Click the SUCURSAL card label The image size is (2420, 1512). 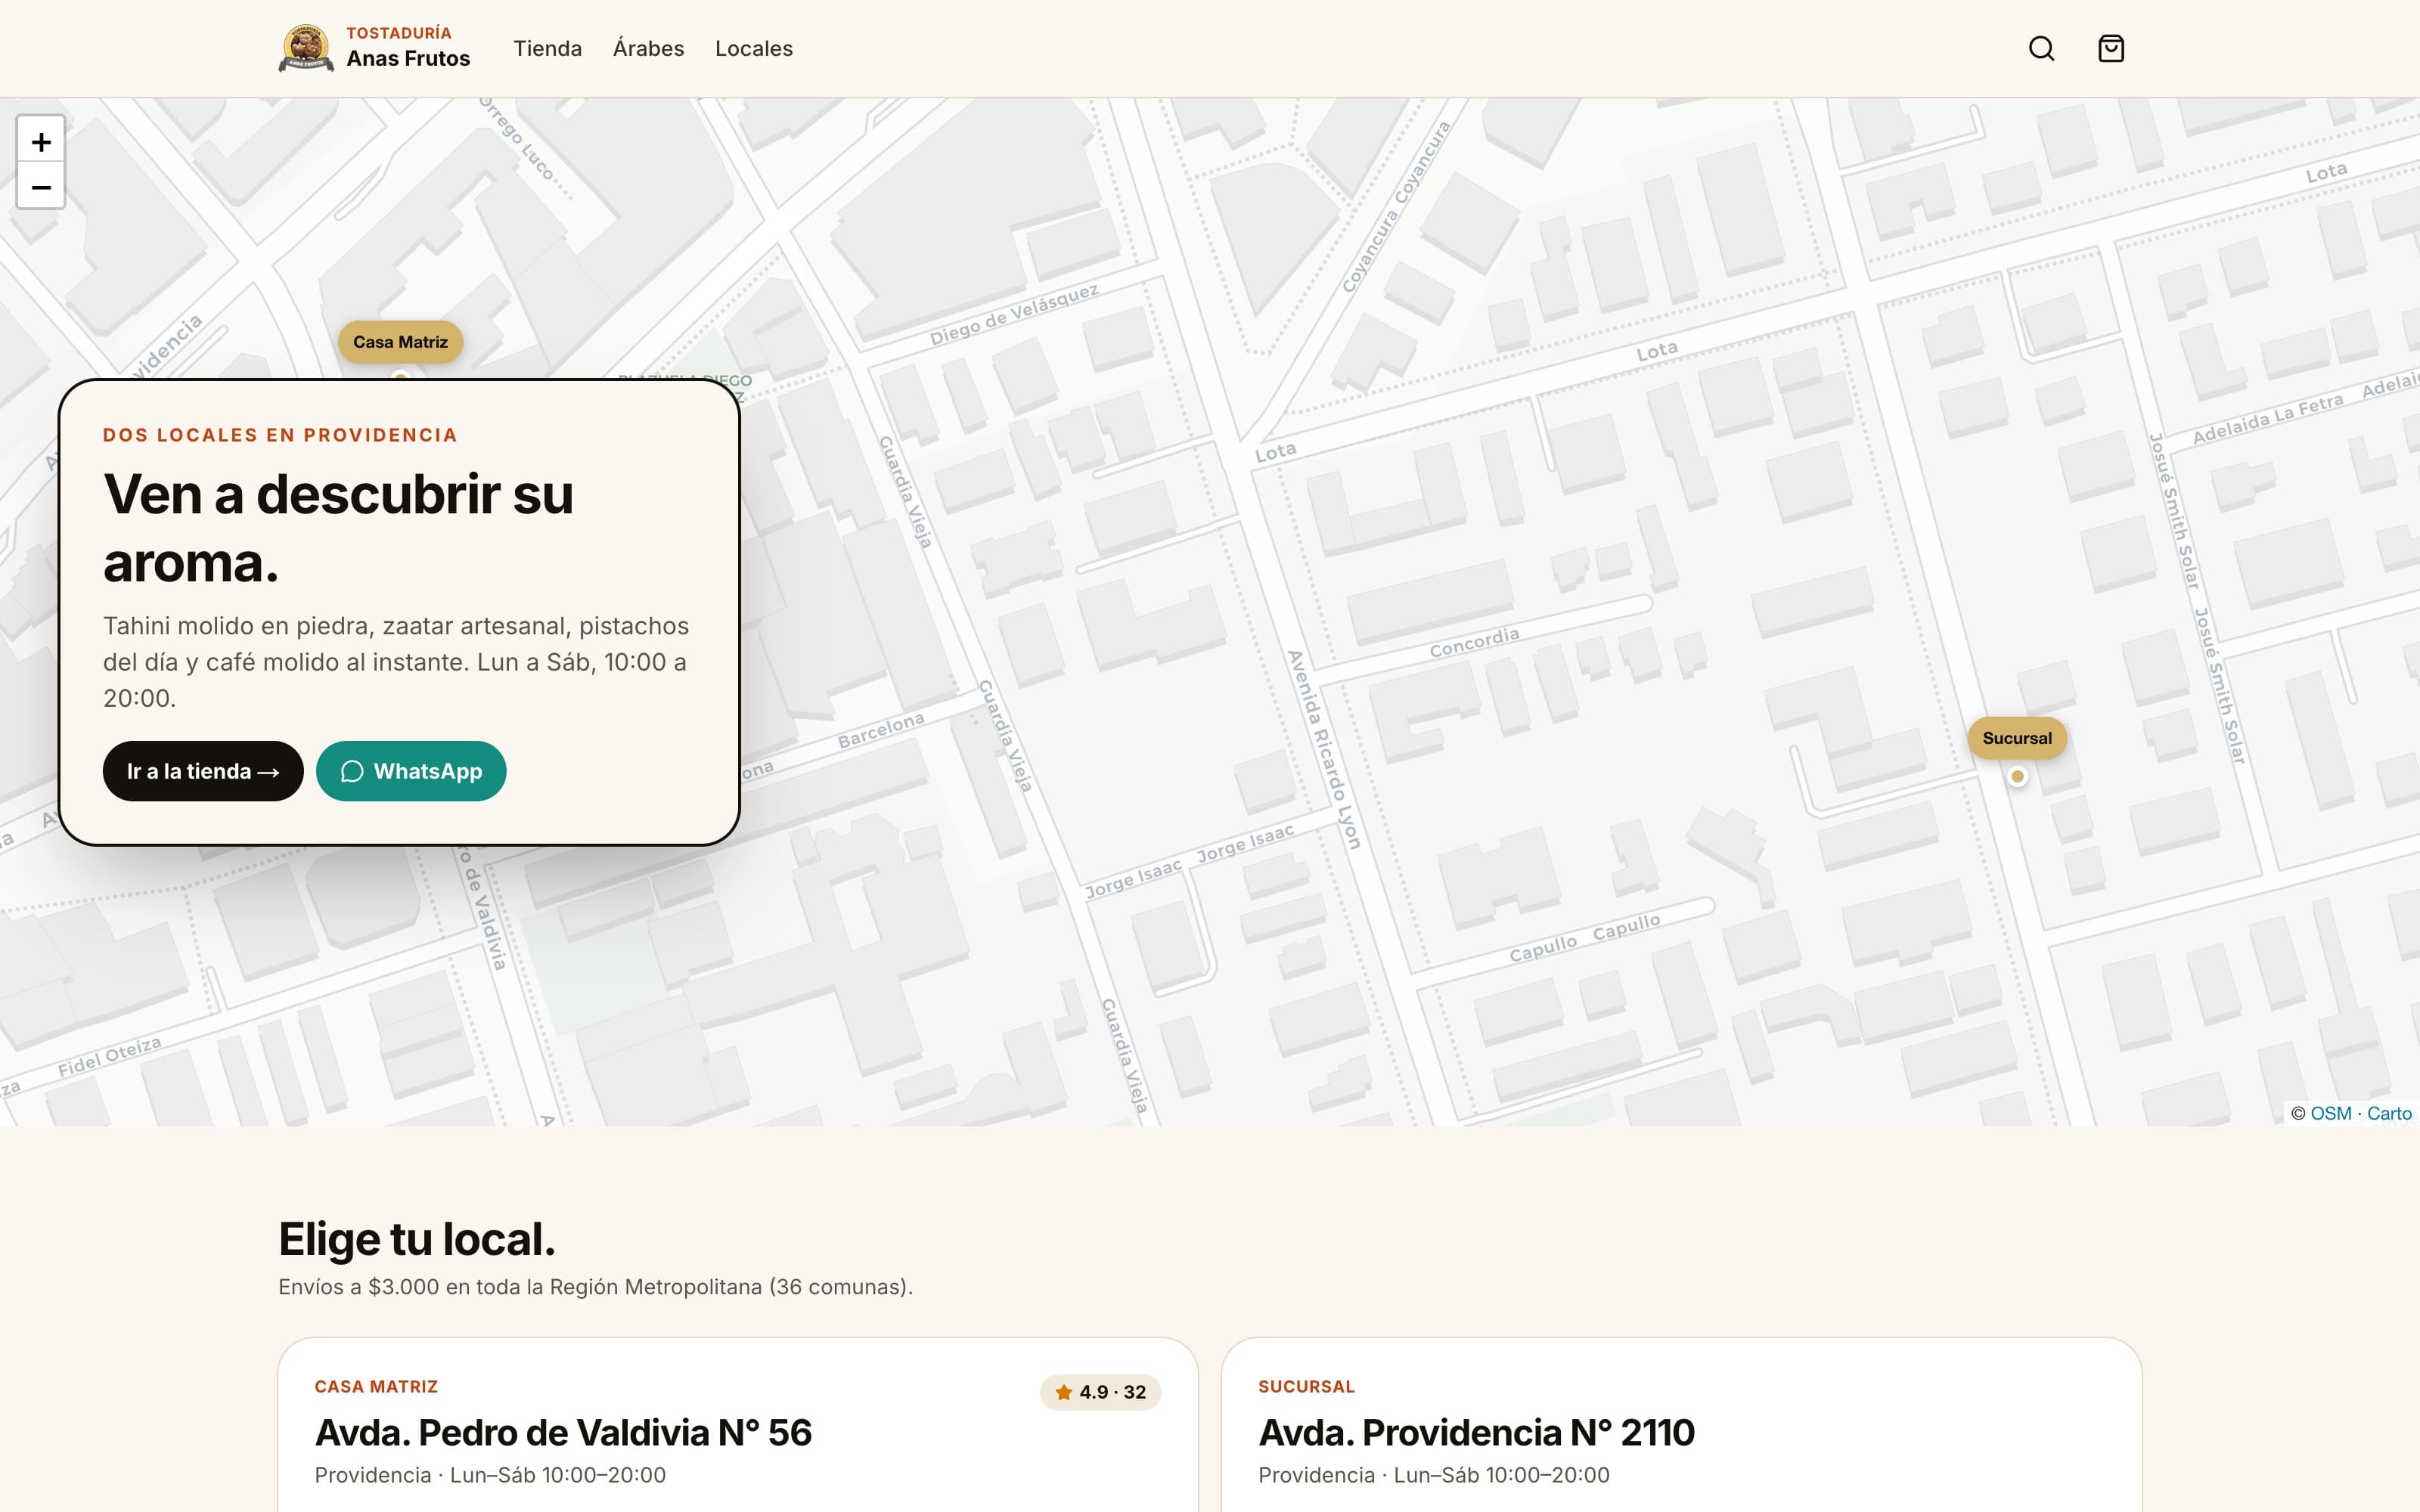(1306, 1386)
